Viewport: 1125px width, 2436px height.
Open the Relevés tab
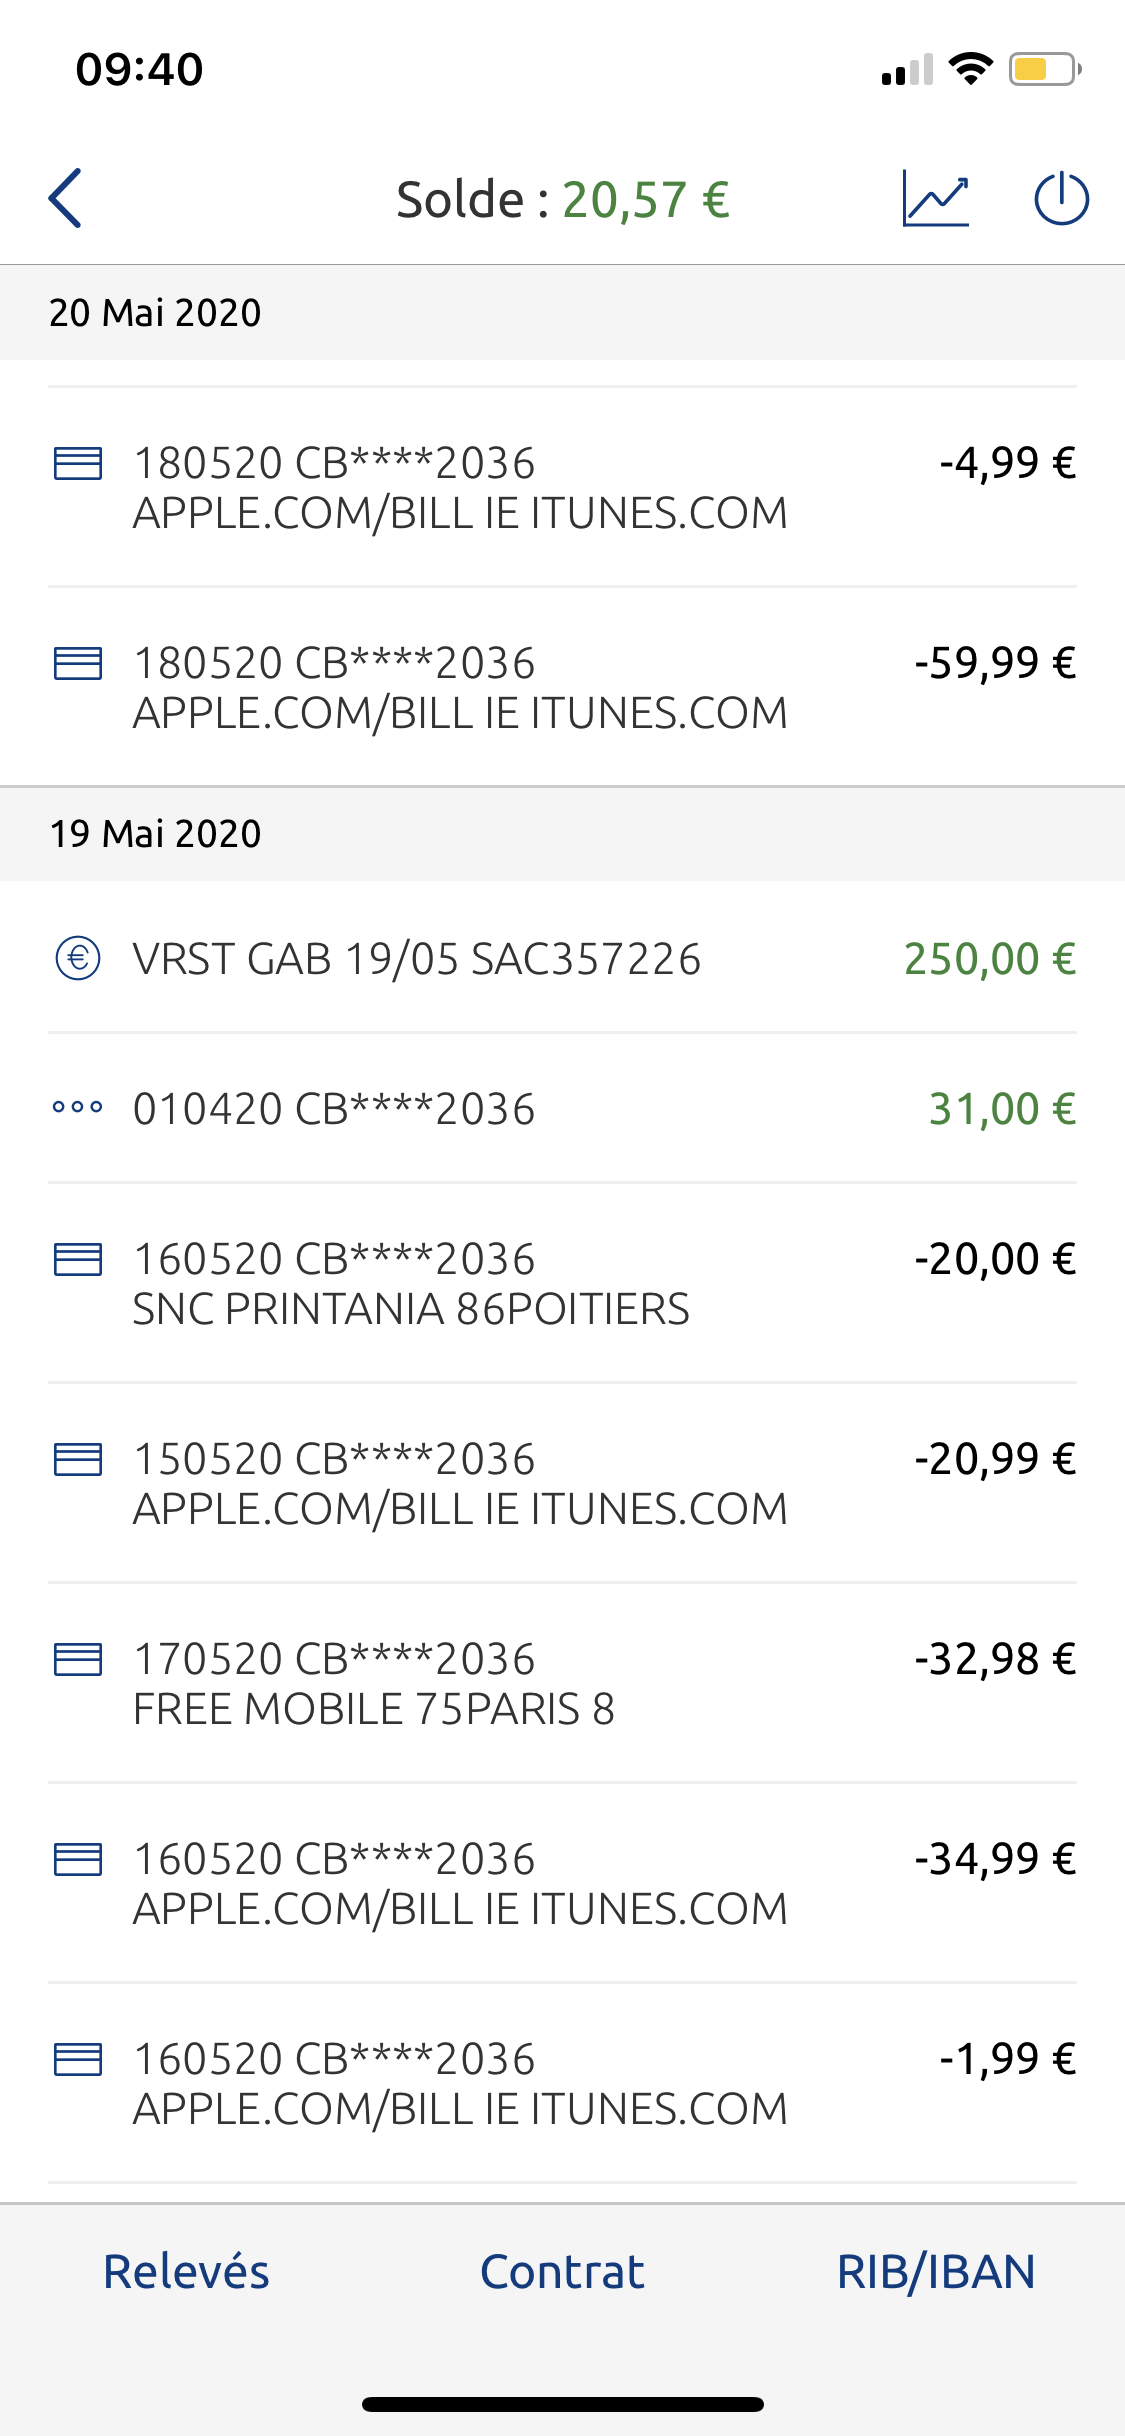[x=187, y=2272]
